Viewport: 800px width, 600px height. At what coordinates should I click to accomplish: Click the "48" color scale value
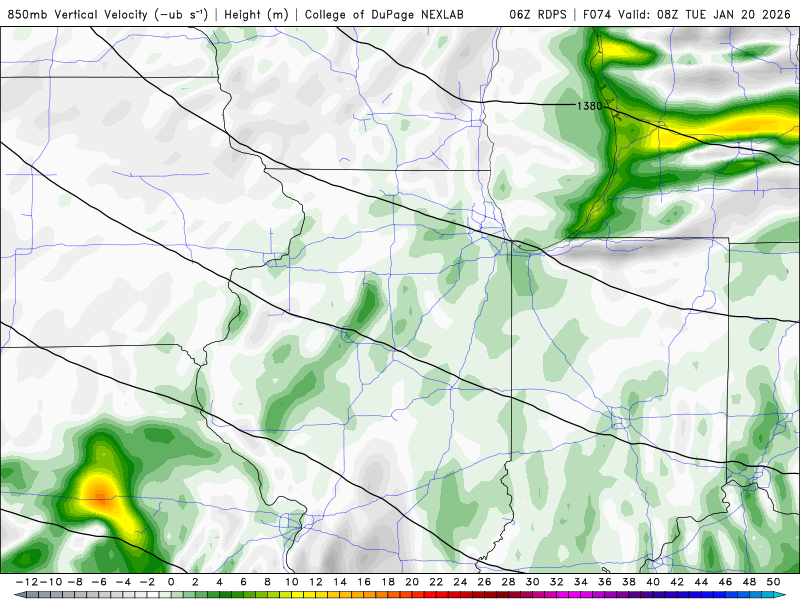749,582
